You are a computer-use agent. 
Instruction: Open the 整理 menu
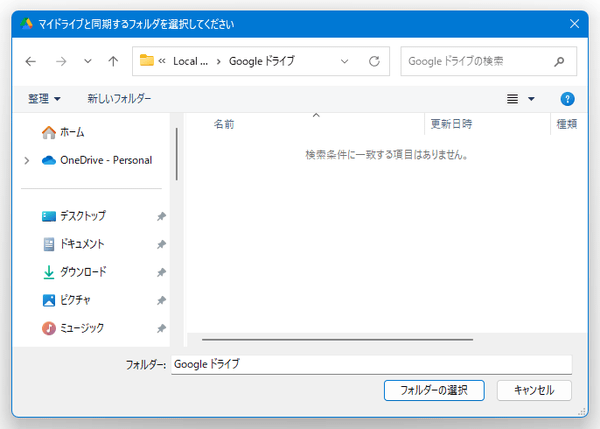(x=44, y=99)
